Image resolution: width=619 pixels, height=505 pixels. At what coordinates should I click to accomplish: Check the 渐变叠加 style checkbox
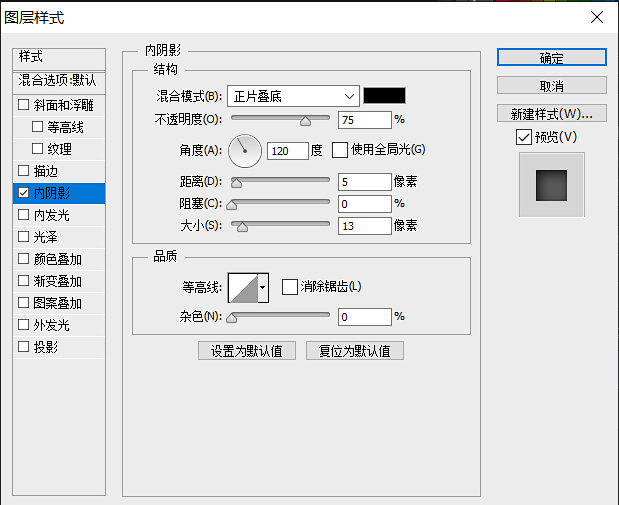tap(23, 281)
